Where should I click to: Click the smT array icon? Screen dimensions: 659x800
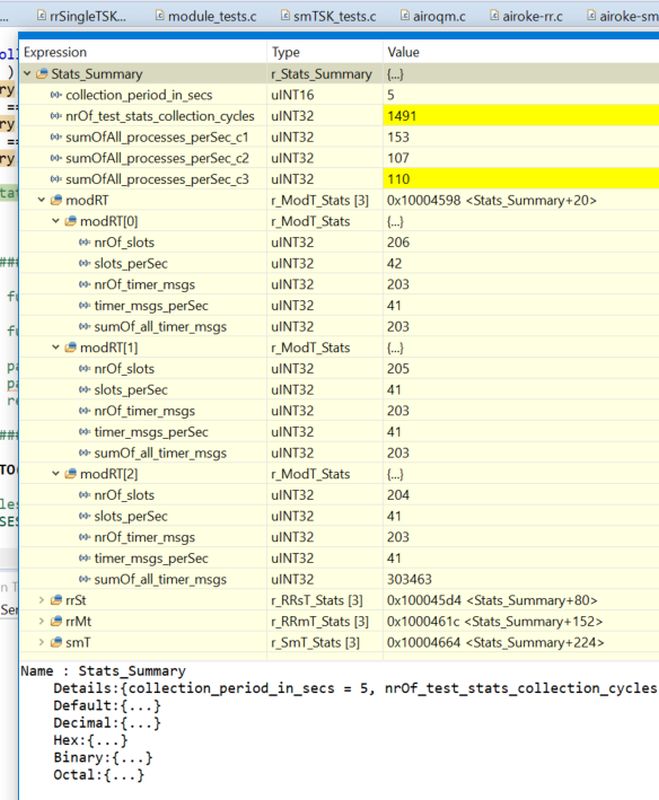point(56,642)
